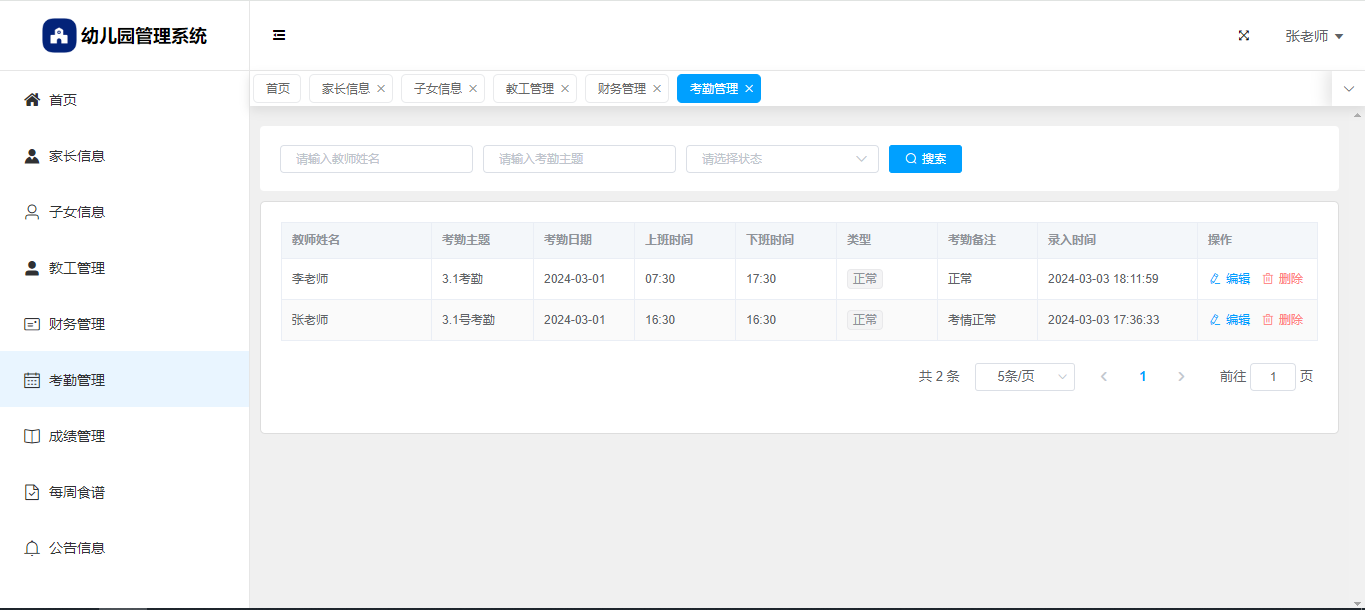Image resolution: width=1365 pixels, height=610 pixels.
Task: Close the 考勤管理 tab
Action: coord(749,89)
